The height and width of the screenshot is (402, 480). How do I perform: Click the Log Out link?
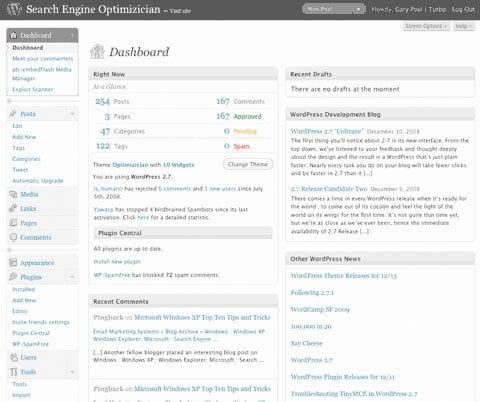(x=463, y=9)
